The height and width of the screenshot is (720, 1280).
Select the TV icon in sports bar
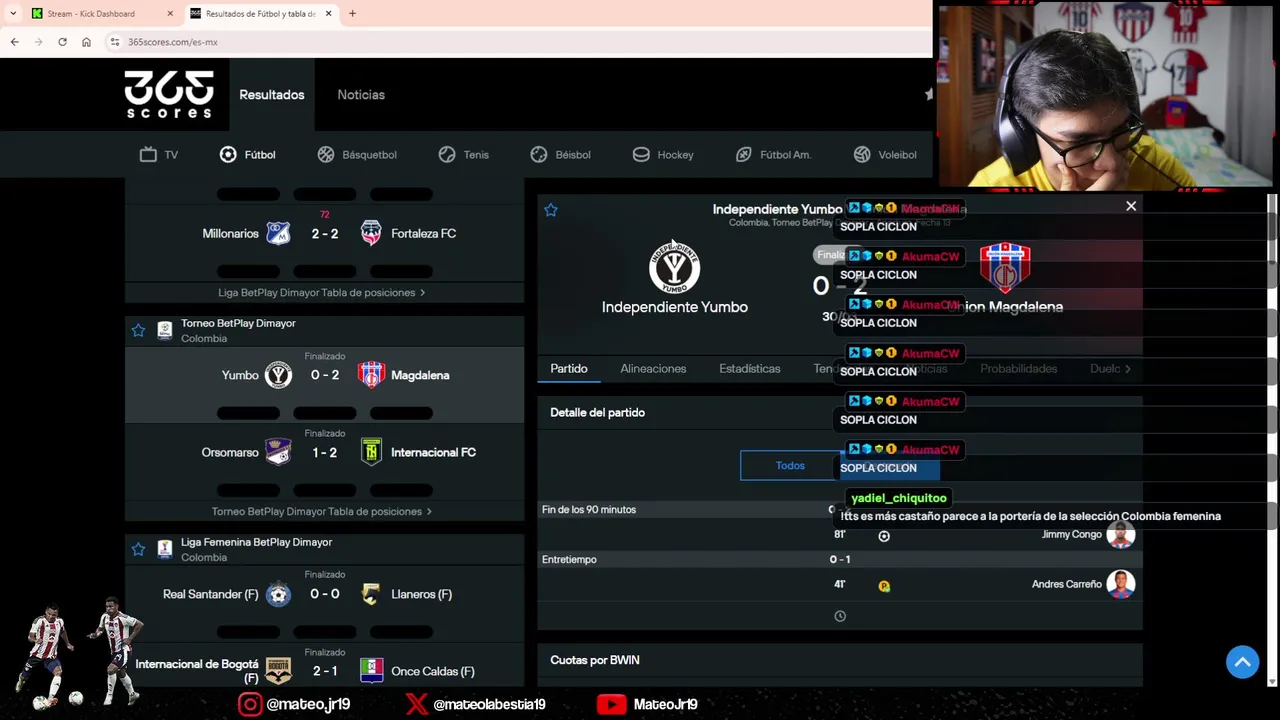click(148, 154)
